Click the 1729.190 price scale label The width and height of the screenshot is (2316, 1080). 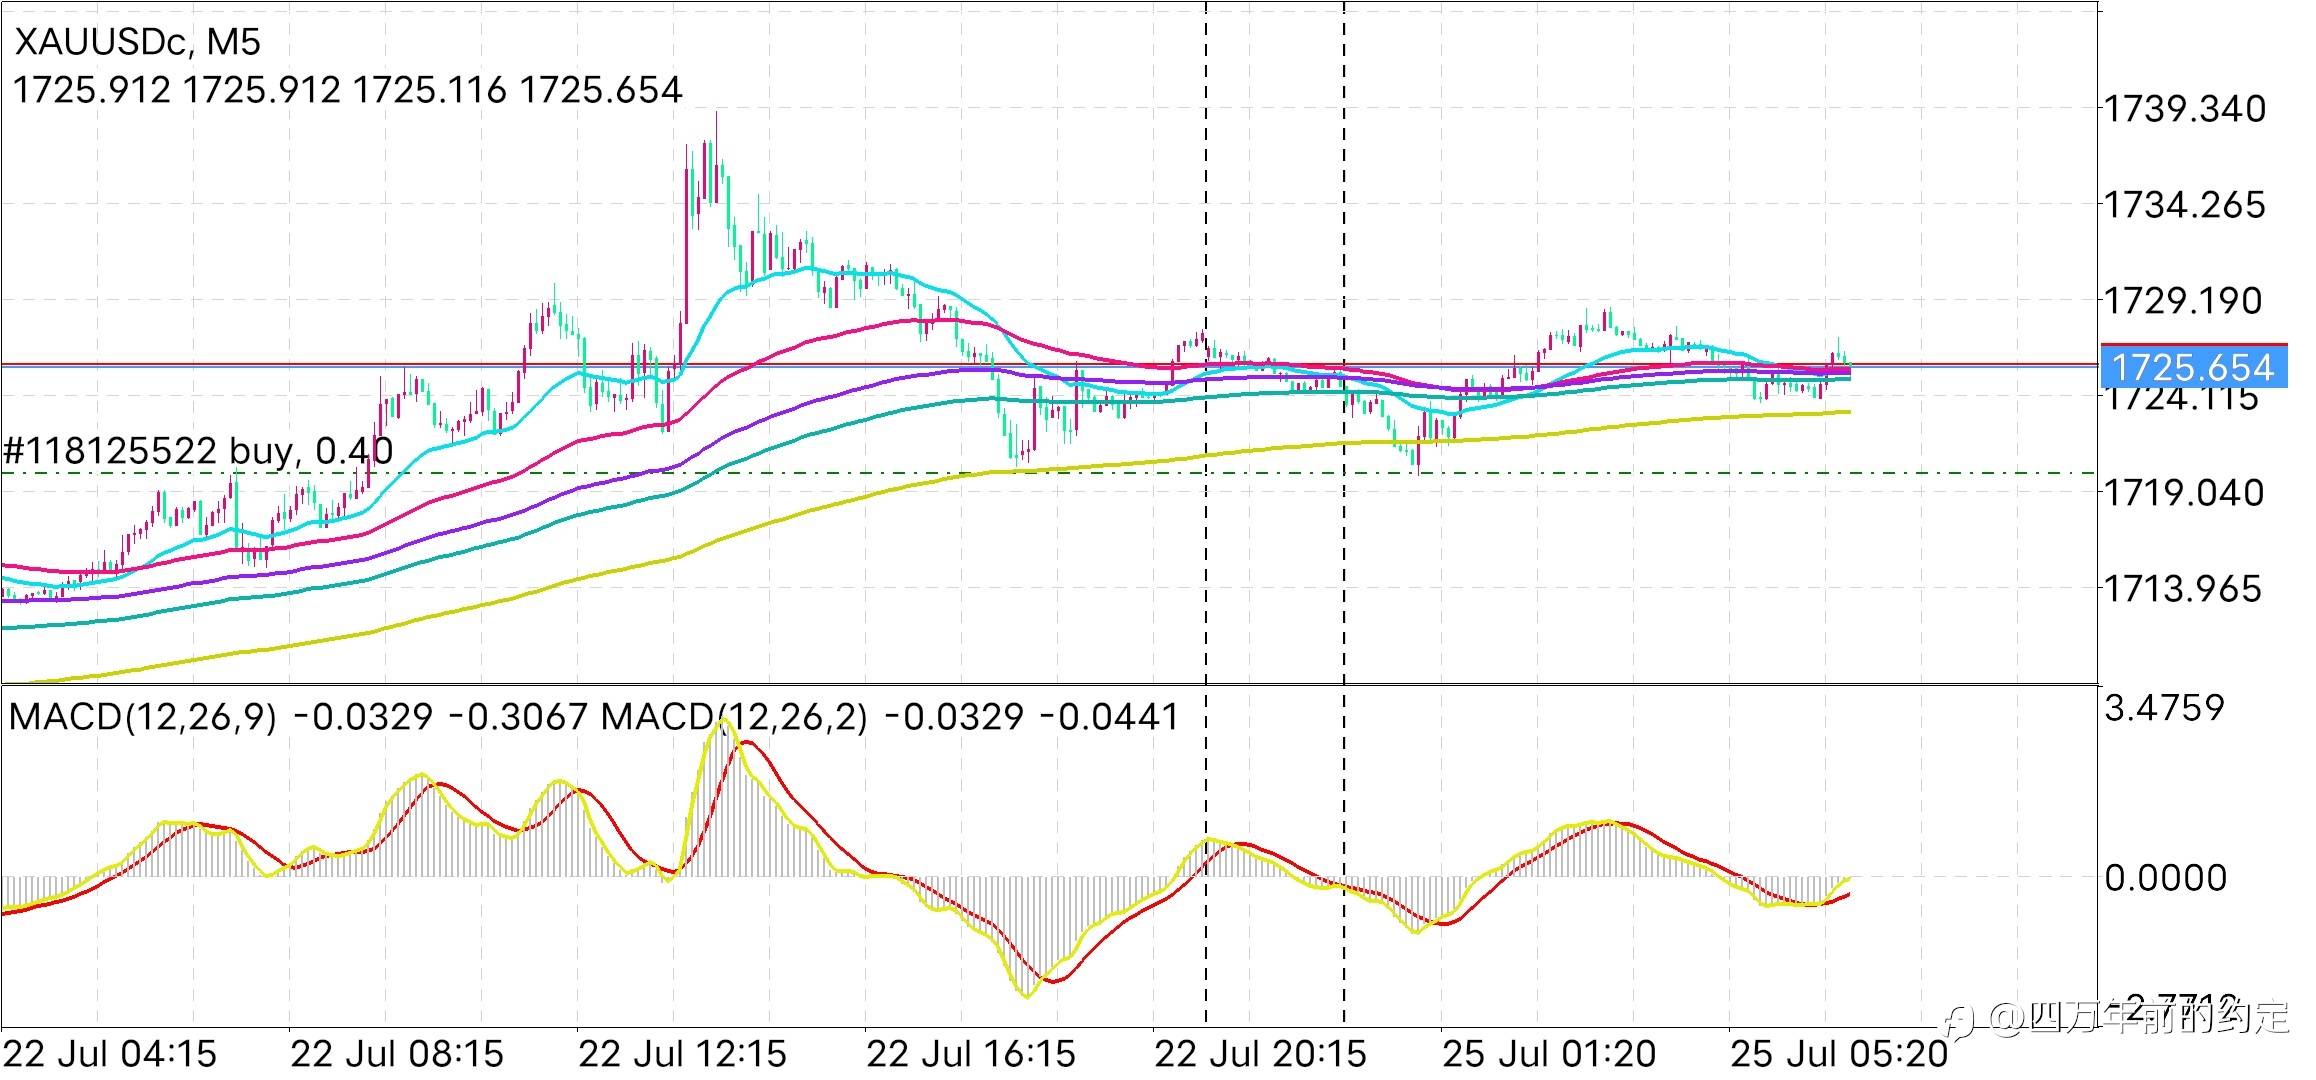2183,301
